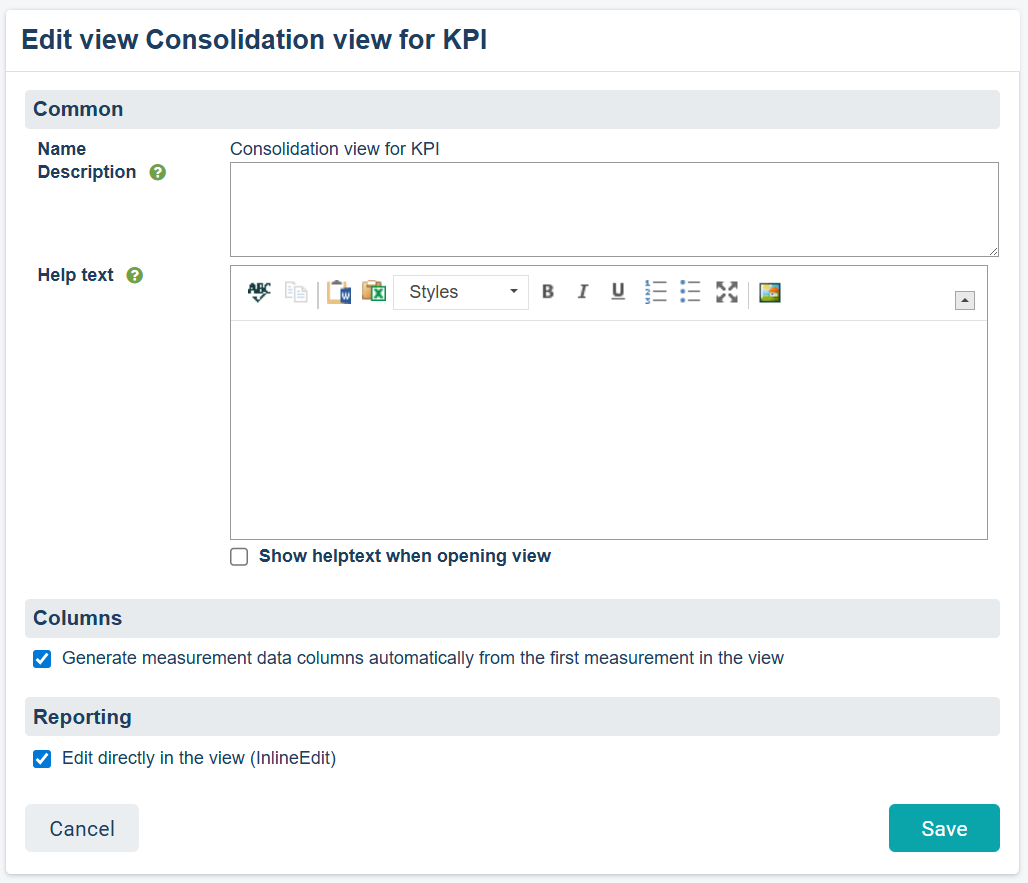Click the Save button
The image size is (1028, 883).
[x=944, y=828]
